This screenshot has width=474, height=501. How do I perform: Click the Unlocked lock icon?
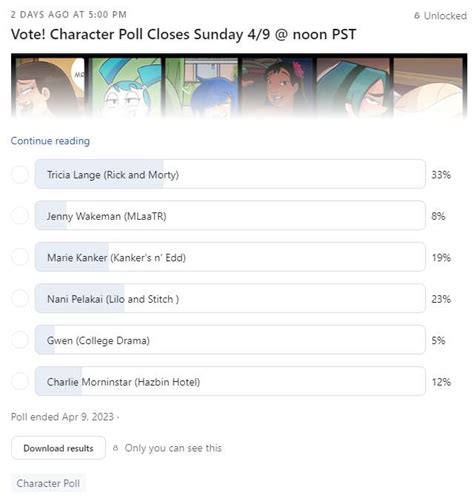[x=417, y=15]
